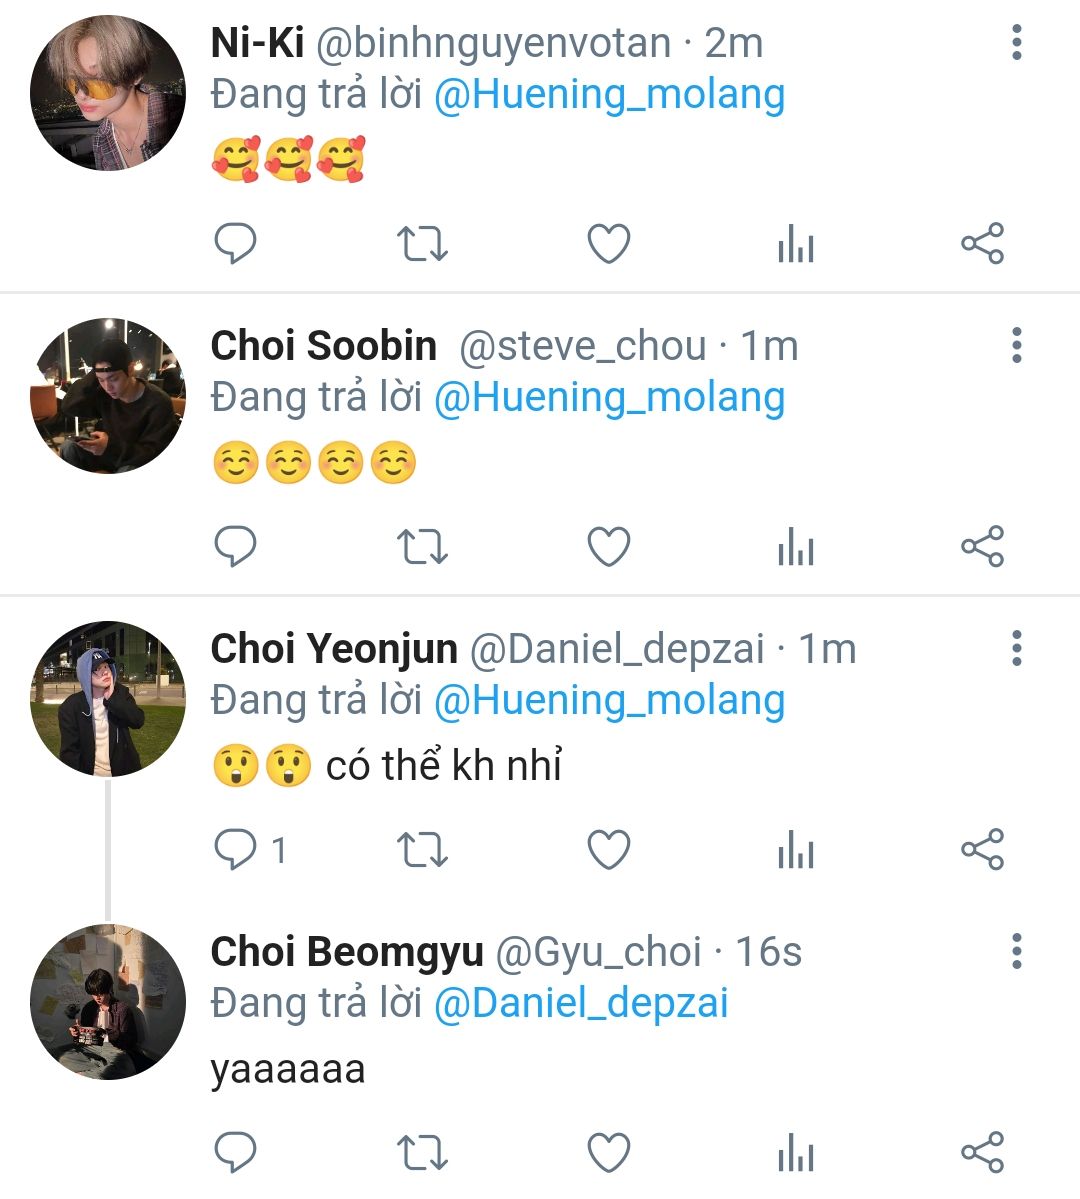
Task: Open replies on Choi Yeonjun's tweet
Action: tap(236, 850)
